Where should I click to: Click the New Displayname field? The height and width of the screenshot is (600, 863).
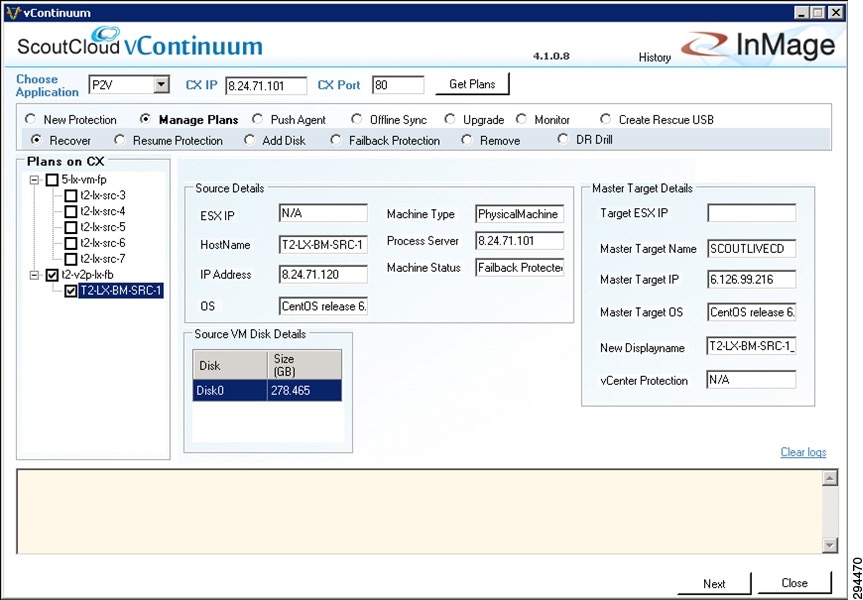tap(752, 346)
